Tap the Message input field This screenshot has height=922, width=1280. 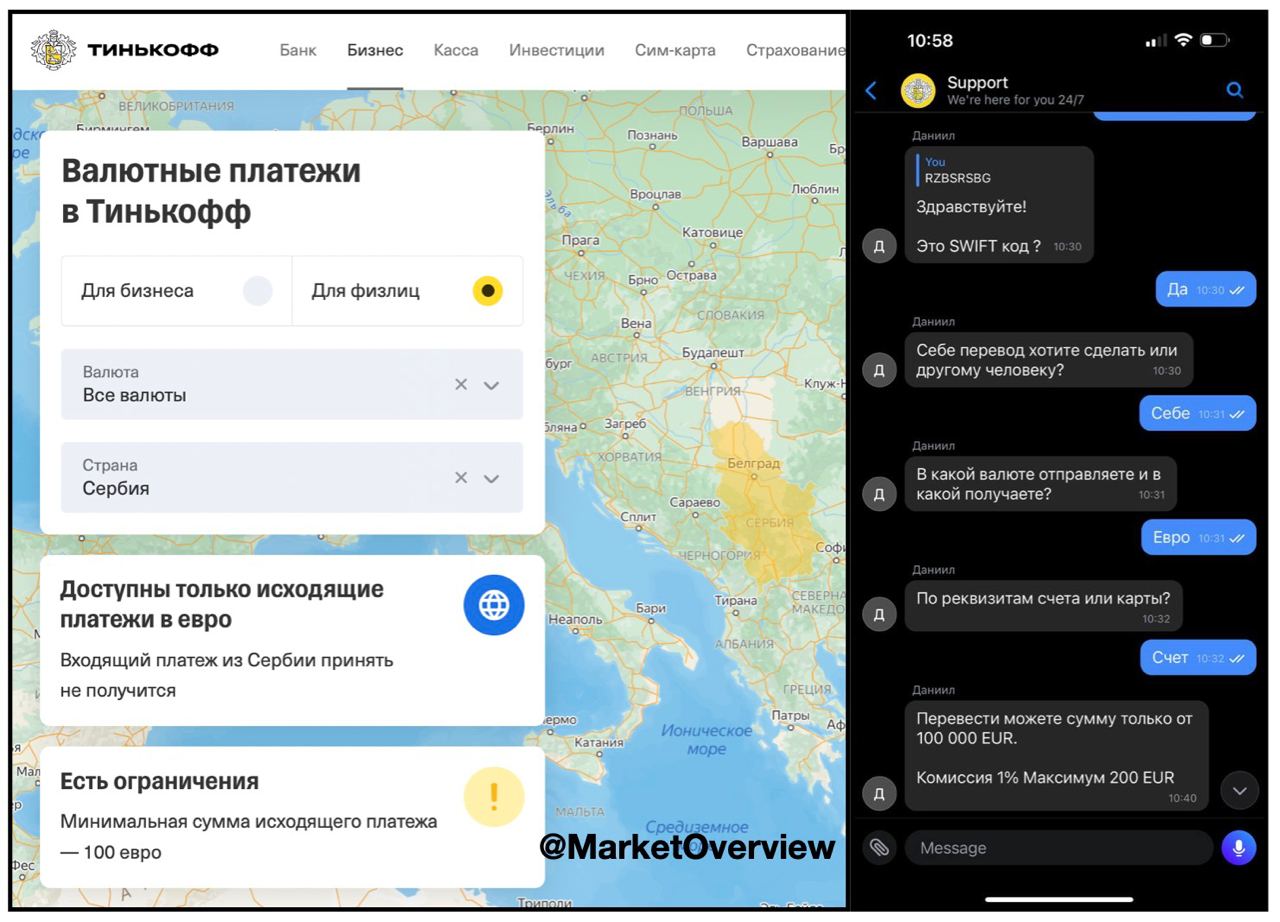coord(1058,848)
